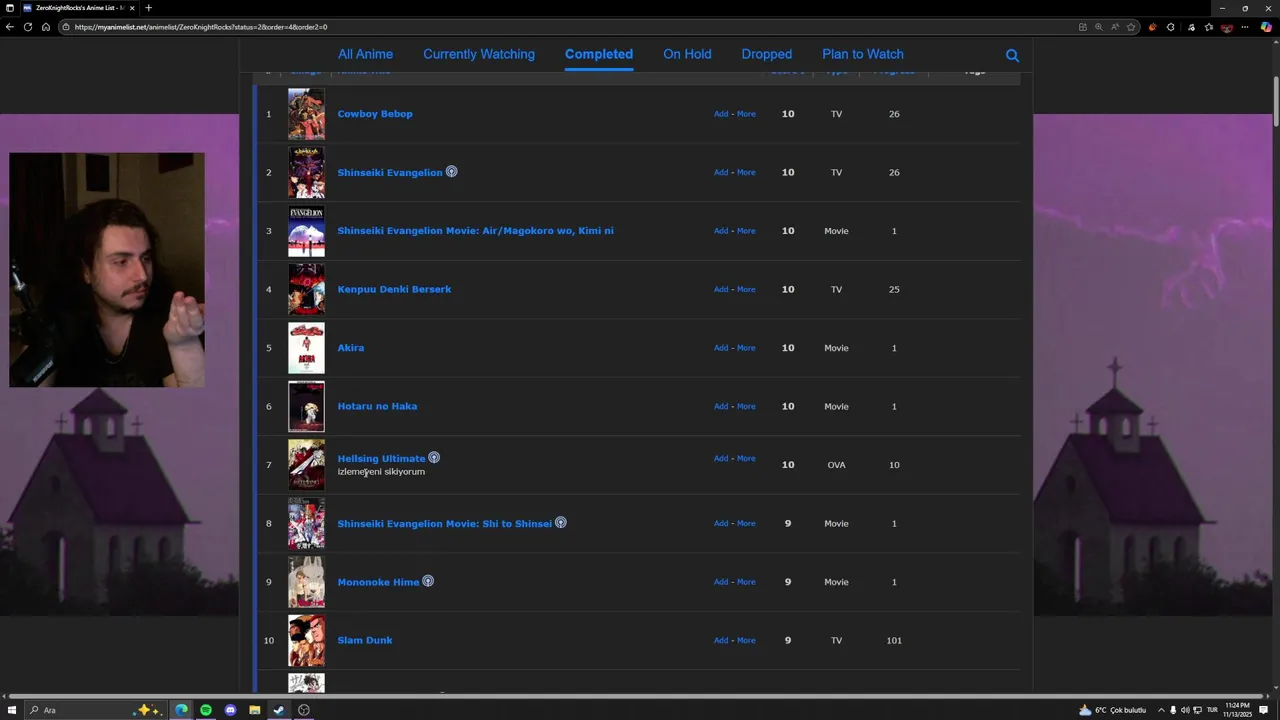Screen dimensions: 1280x720
Task: Add this page to favorites via star icon
Action: pyautogui.click(x=1131, y=27)
